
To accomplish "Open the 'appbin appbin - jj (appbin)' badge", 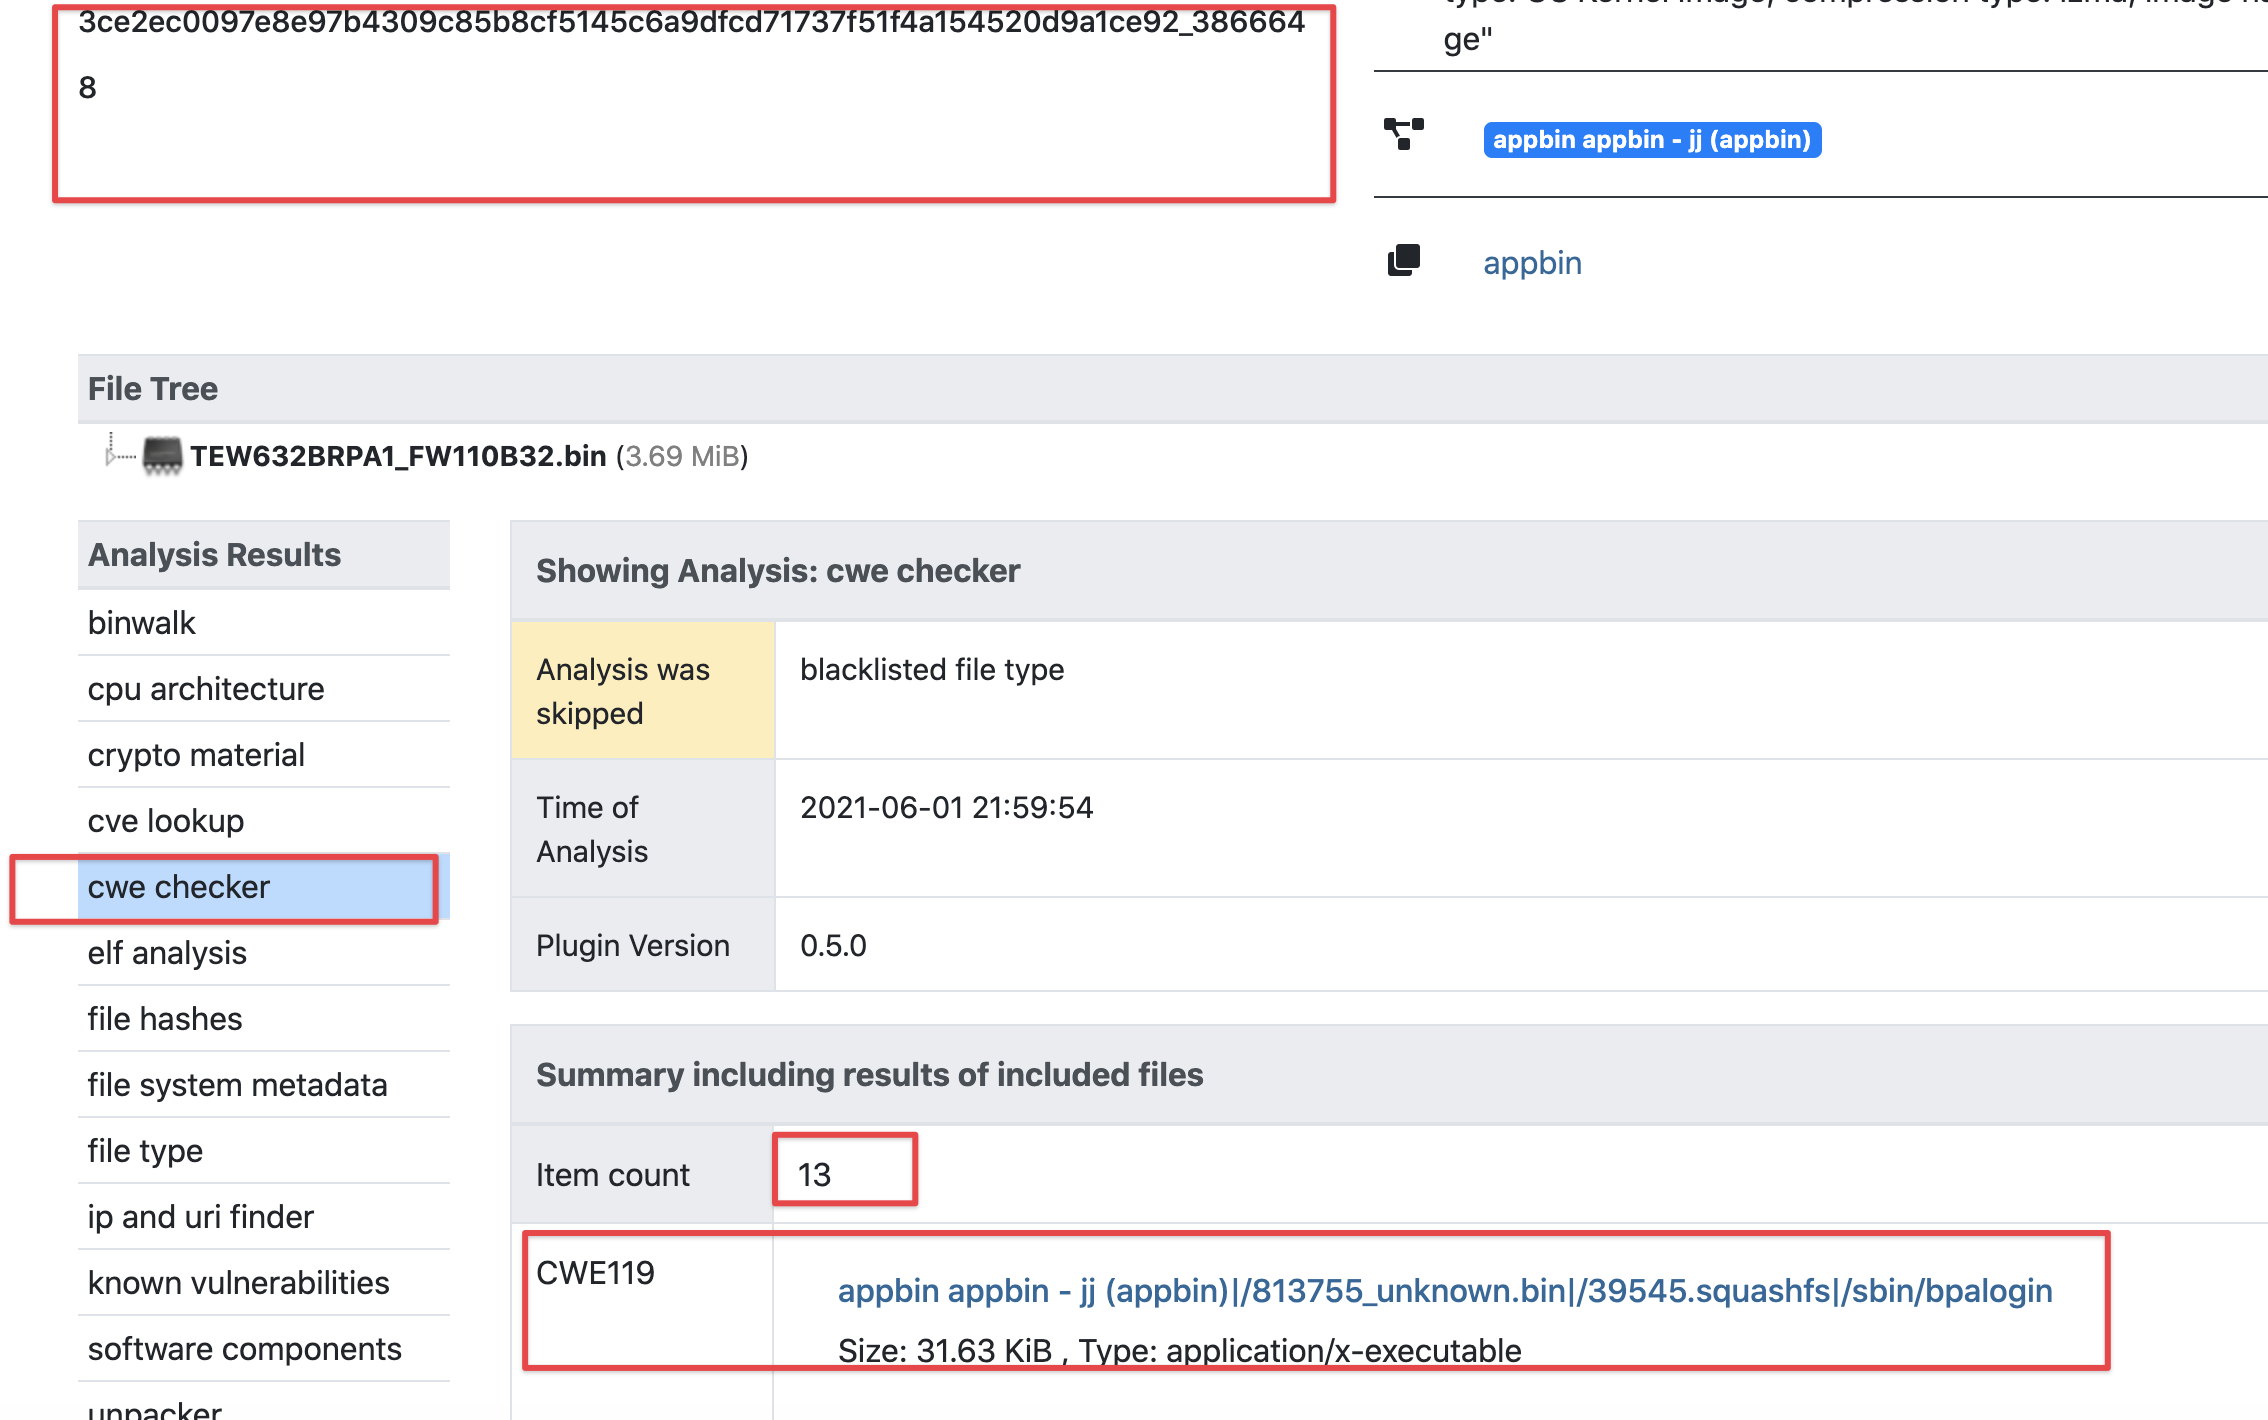I will pyautogui.click(x=1652, y=139).
